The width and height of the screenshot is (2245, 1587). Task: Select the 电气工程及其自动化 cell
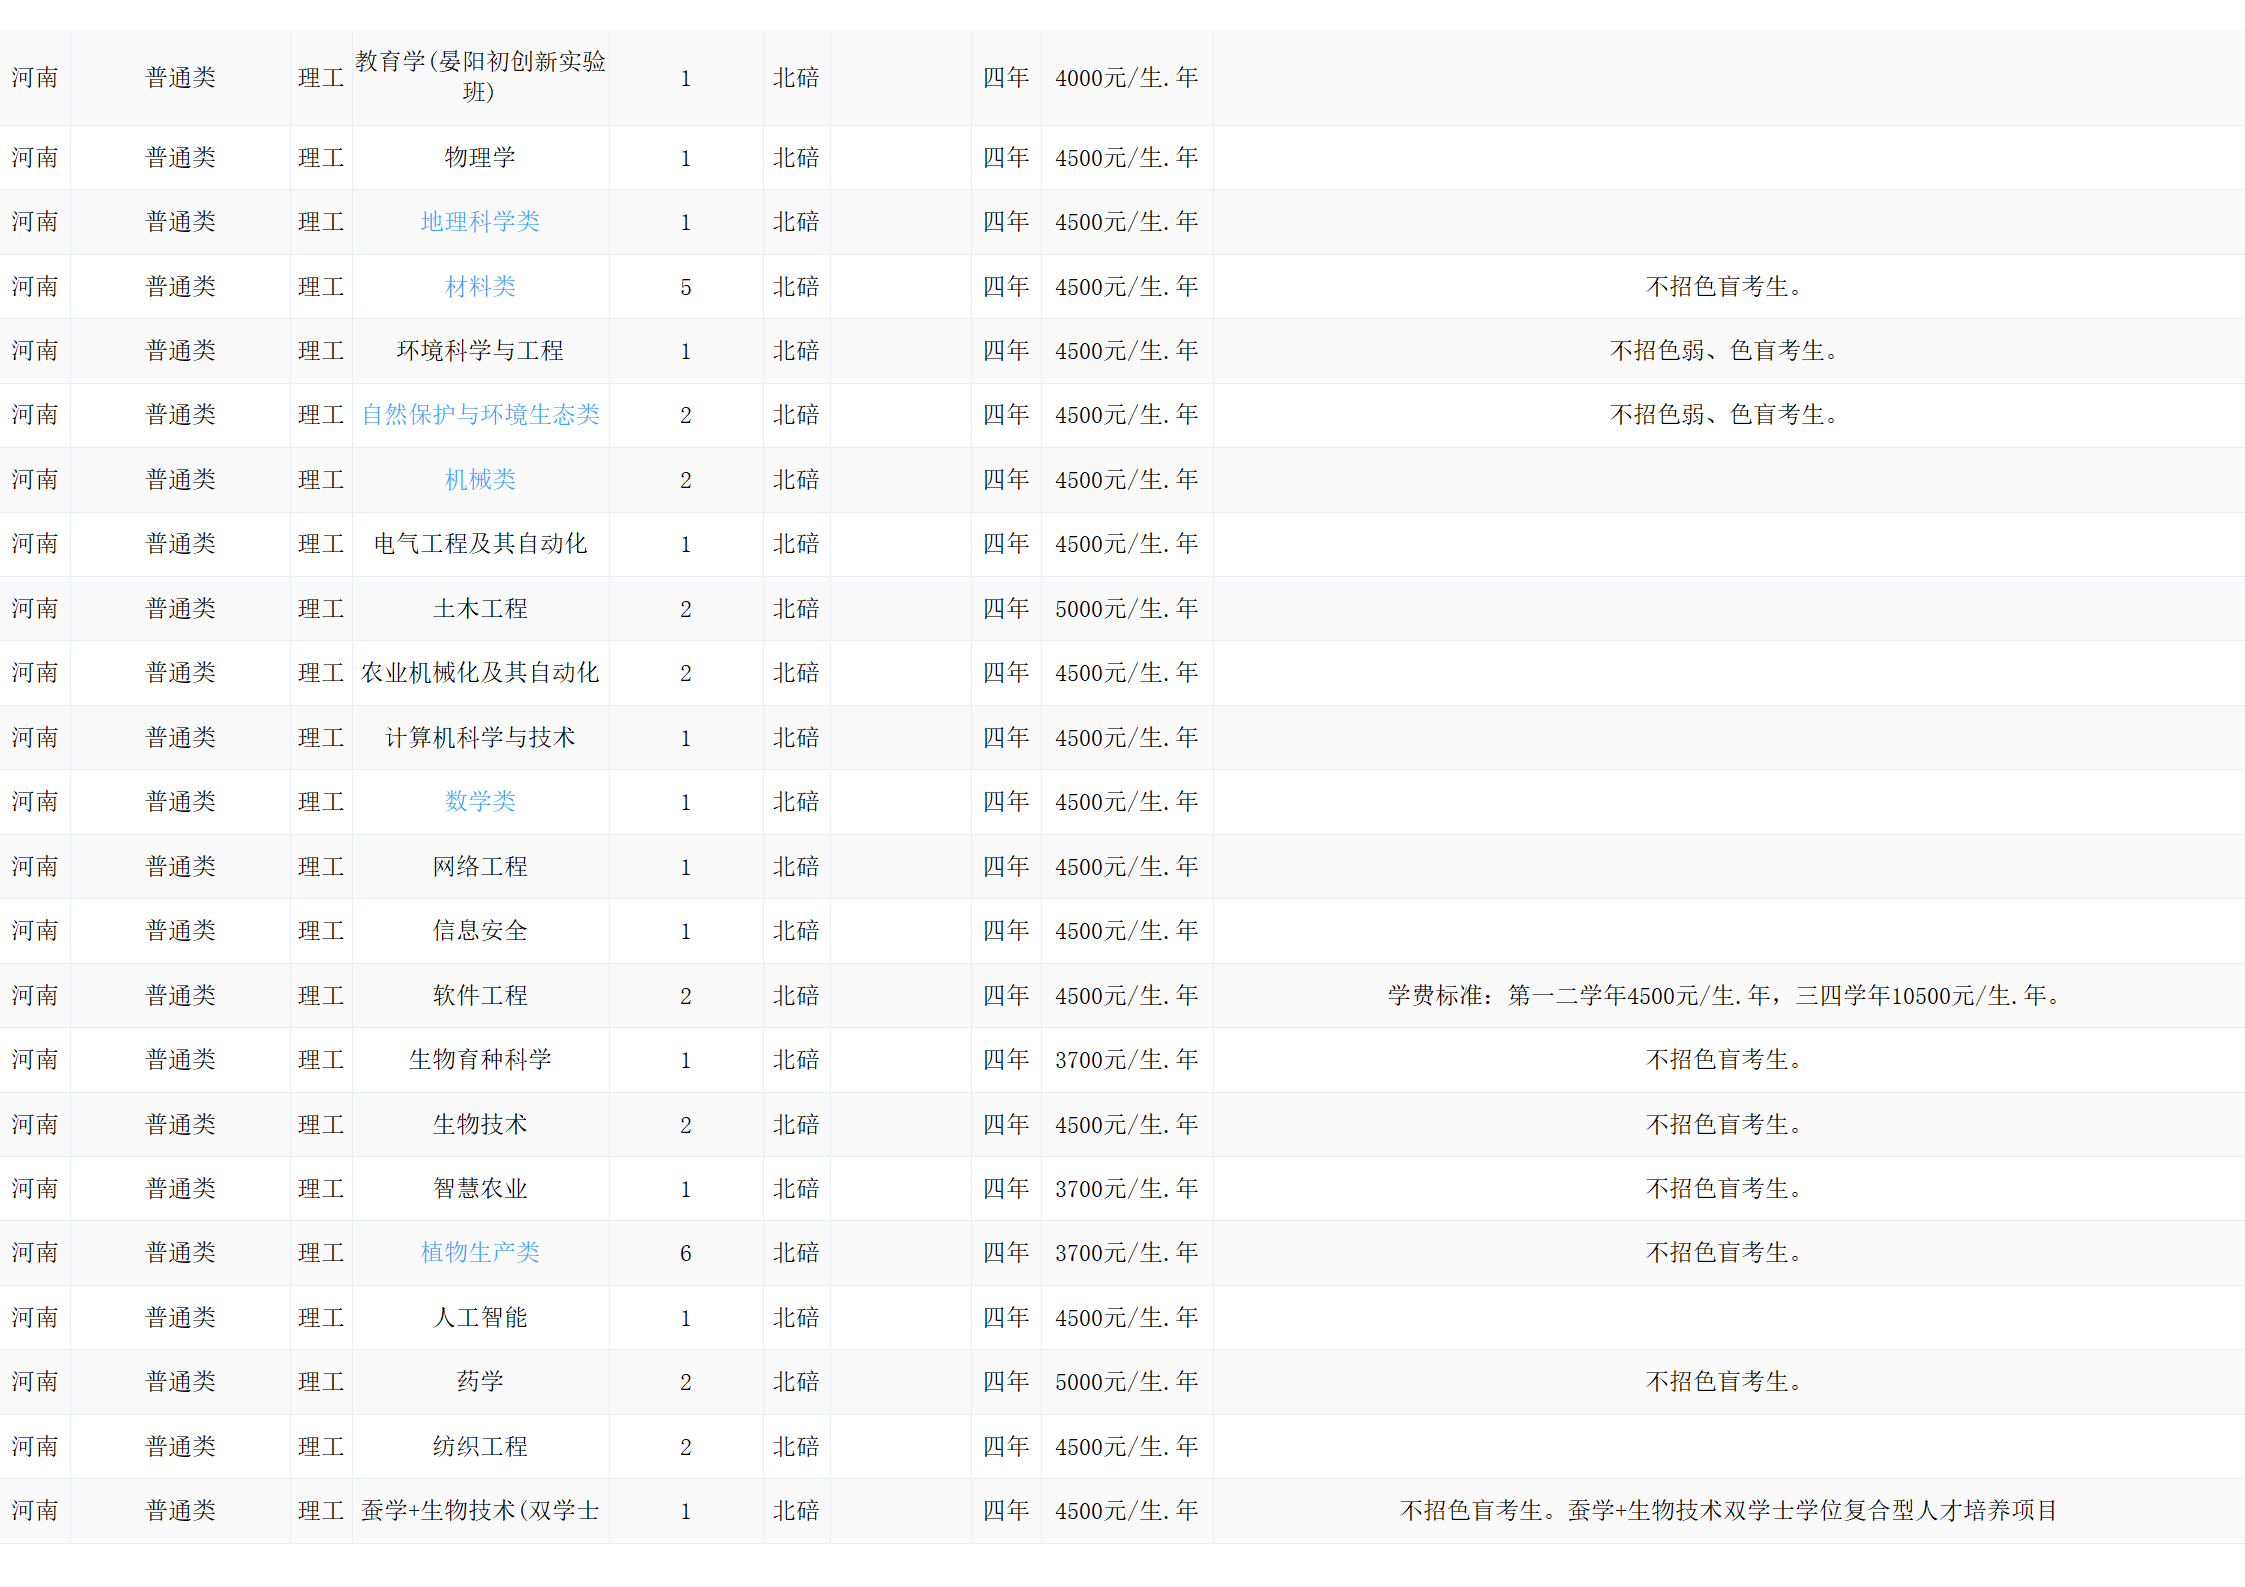(480, 544)
